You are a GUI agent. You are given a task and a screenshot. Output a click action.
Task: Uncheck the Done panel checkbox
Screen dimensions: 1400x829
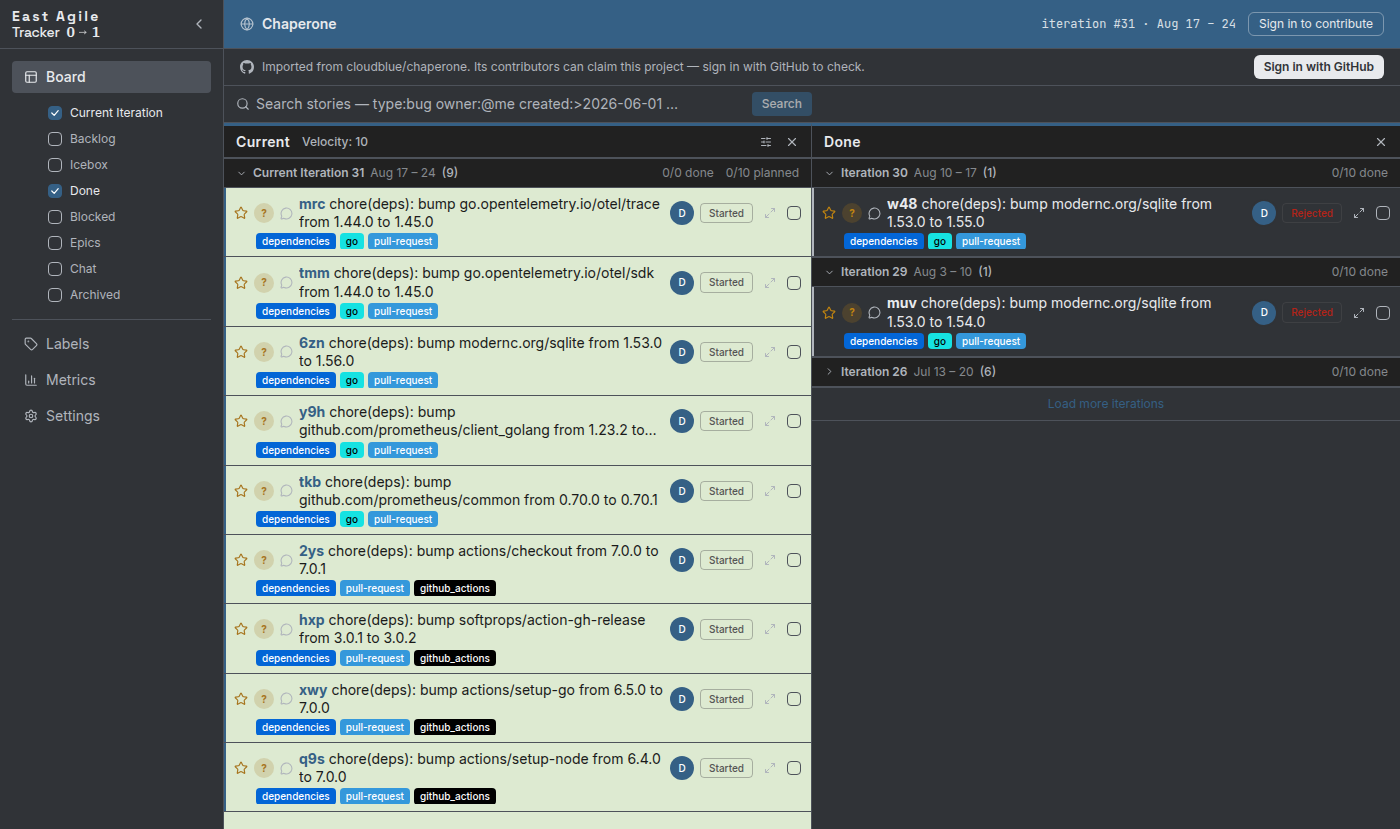(55, 191)
